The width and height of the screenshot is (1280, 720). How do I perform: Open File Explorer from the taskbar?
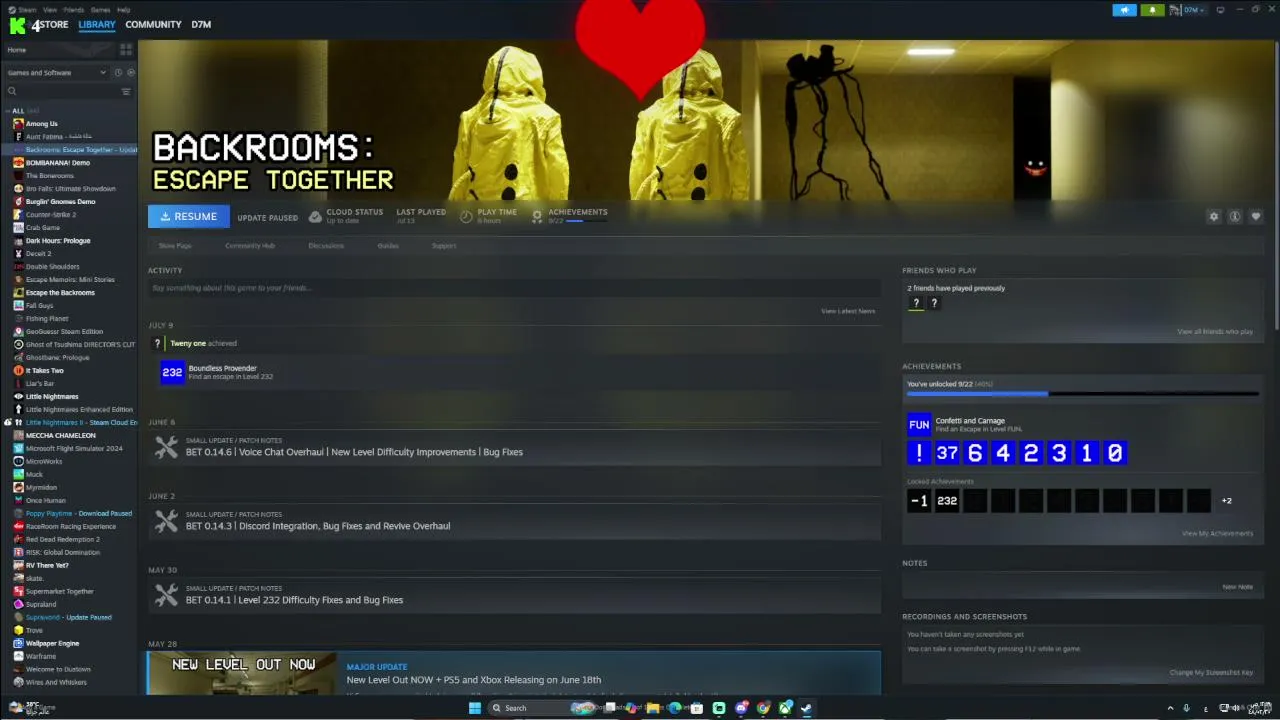click(x=653, y=708)
